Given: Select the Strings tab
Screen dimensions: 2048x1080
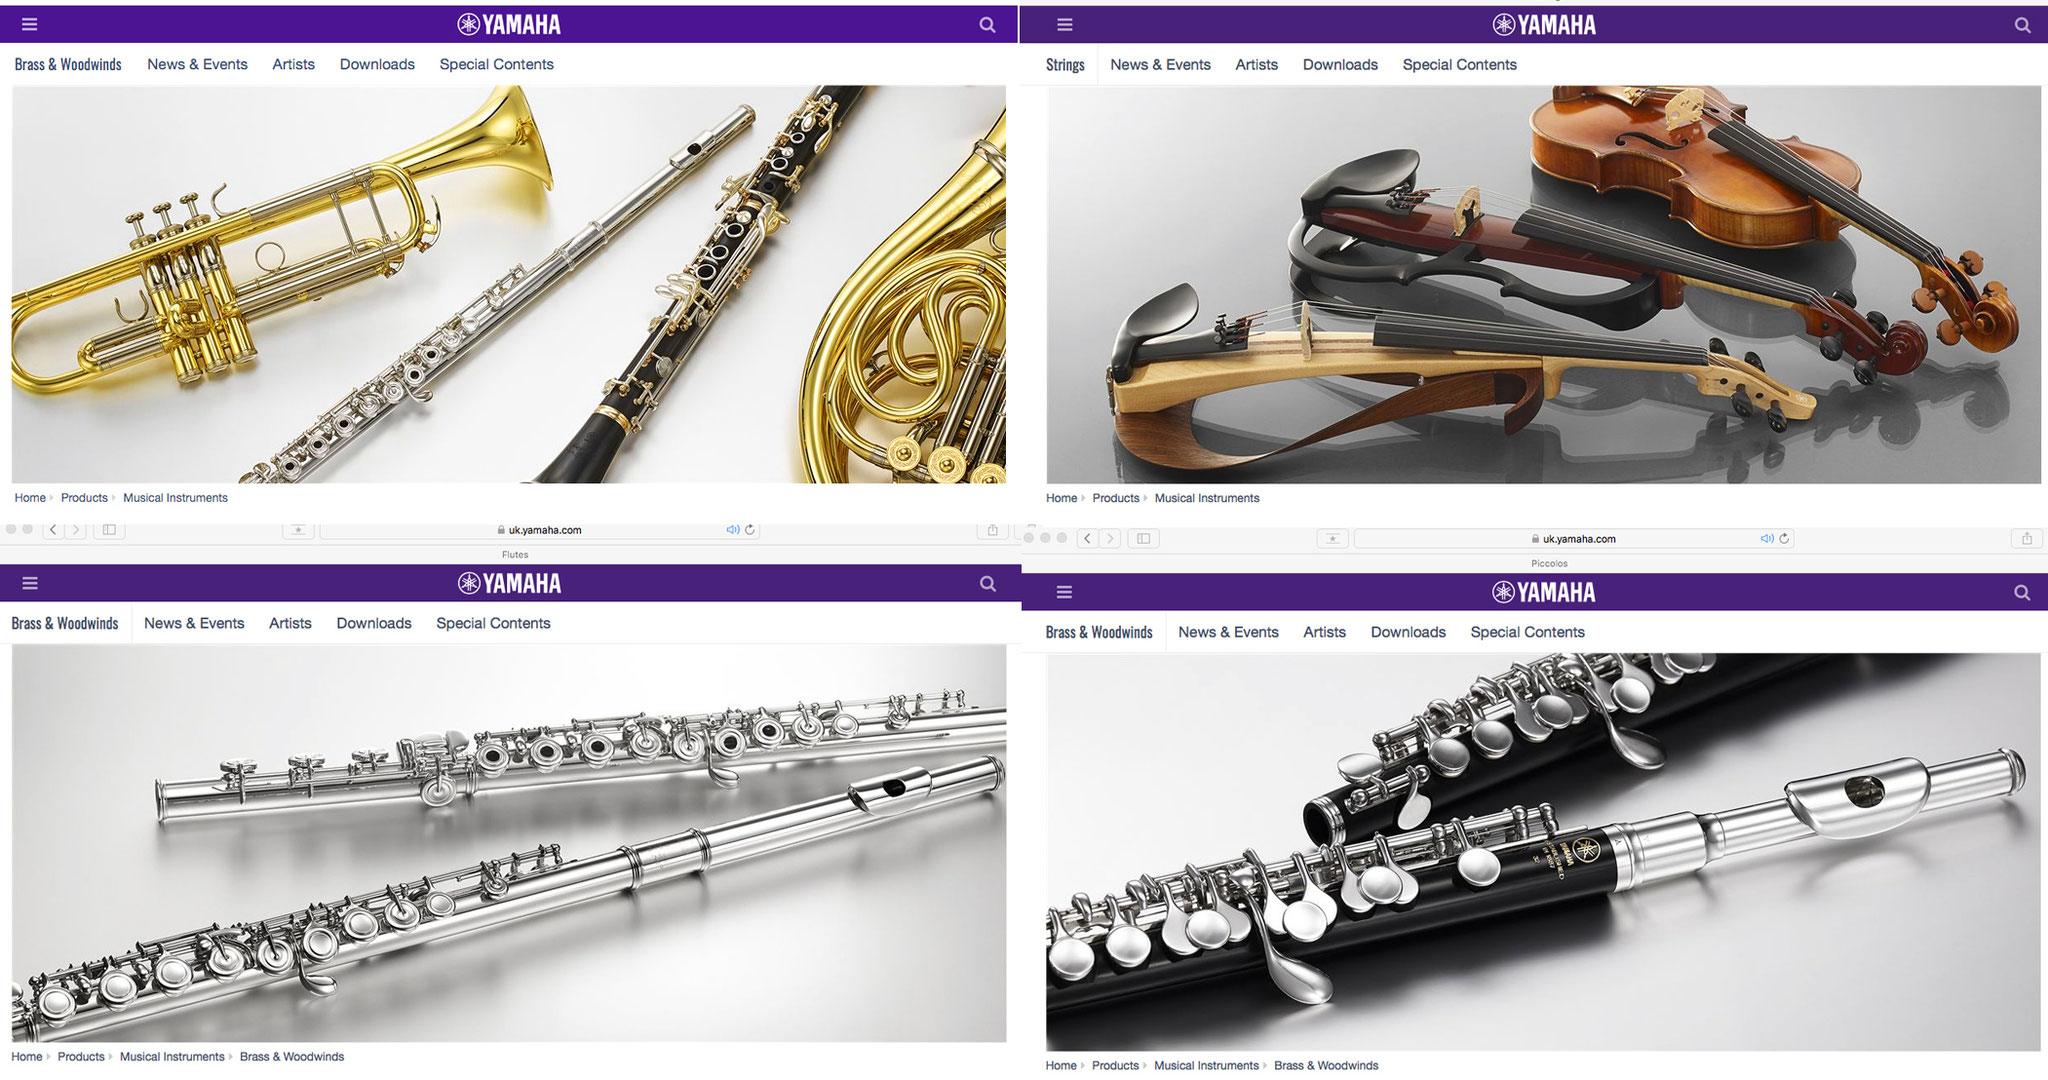Looking at the screenshot, I should click(x=1065, y=65).
